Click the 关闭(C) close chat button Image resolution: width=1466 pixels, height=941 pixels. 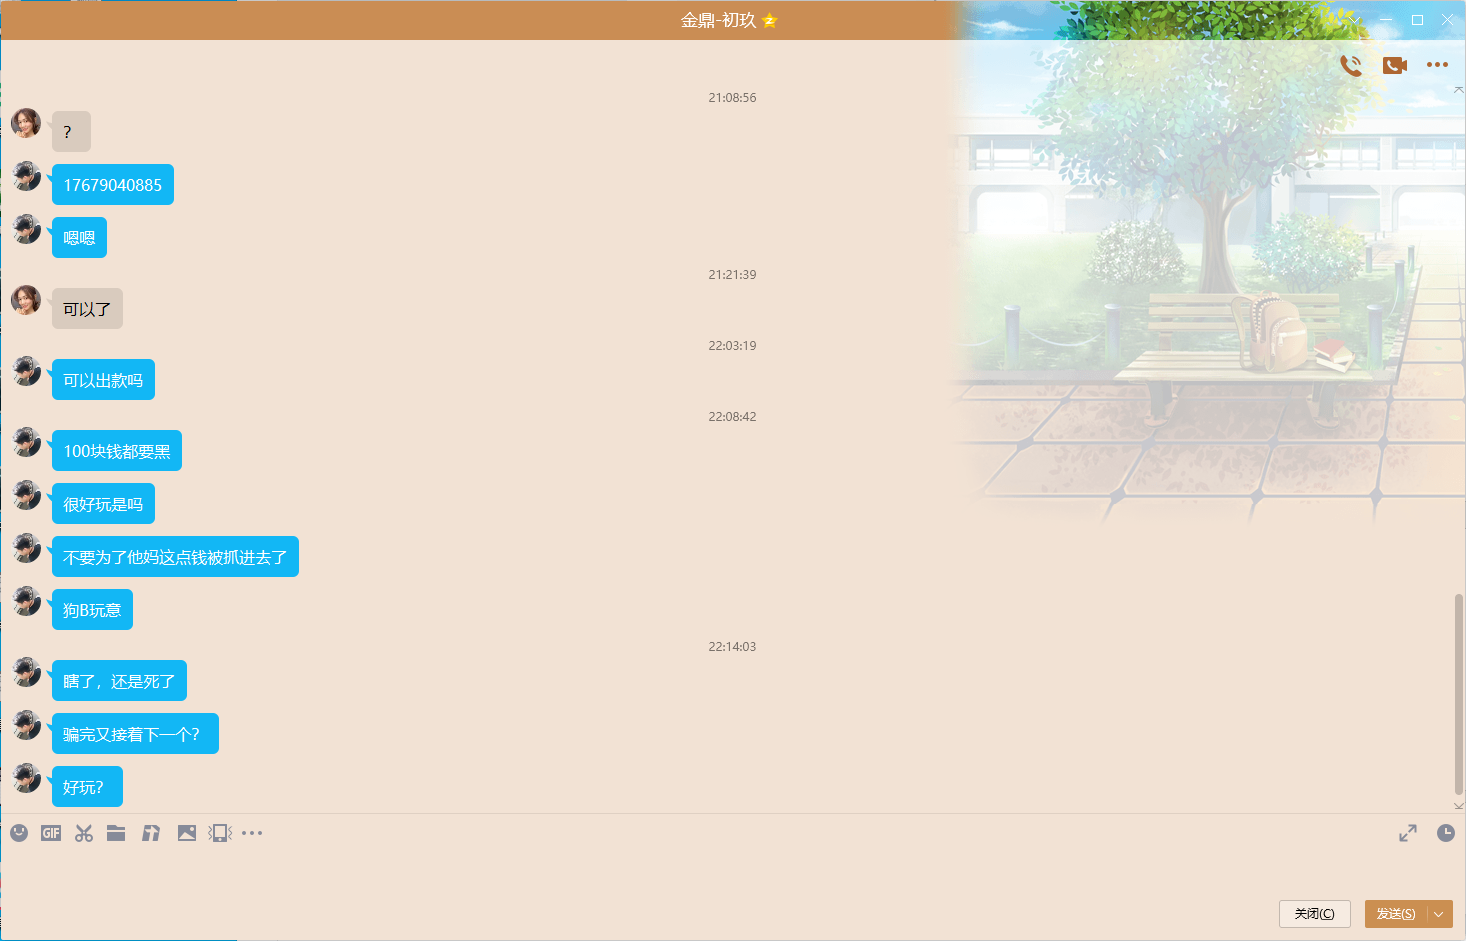(1314, 914)
